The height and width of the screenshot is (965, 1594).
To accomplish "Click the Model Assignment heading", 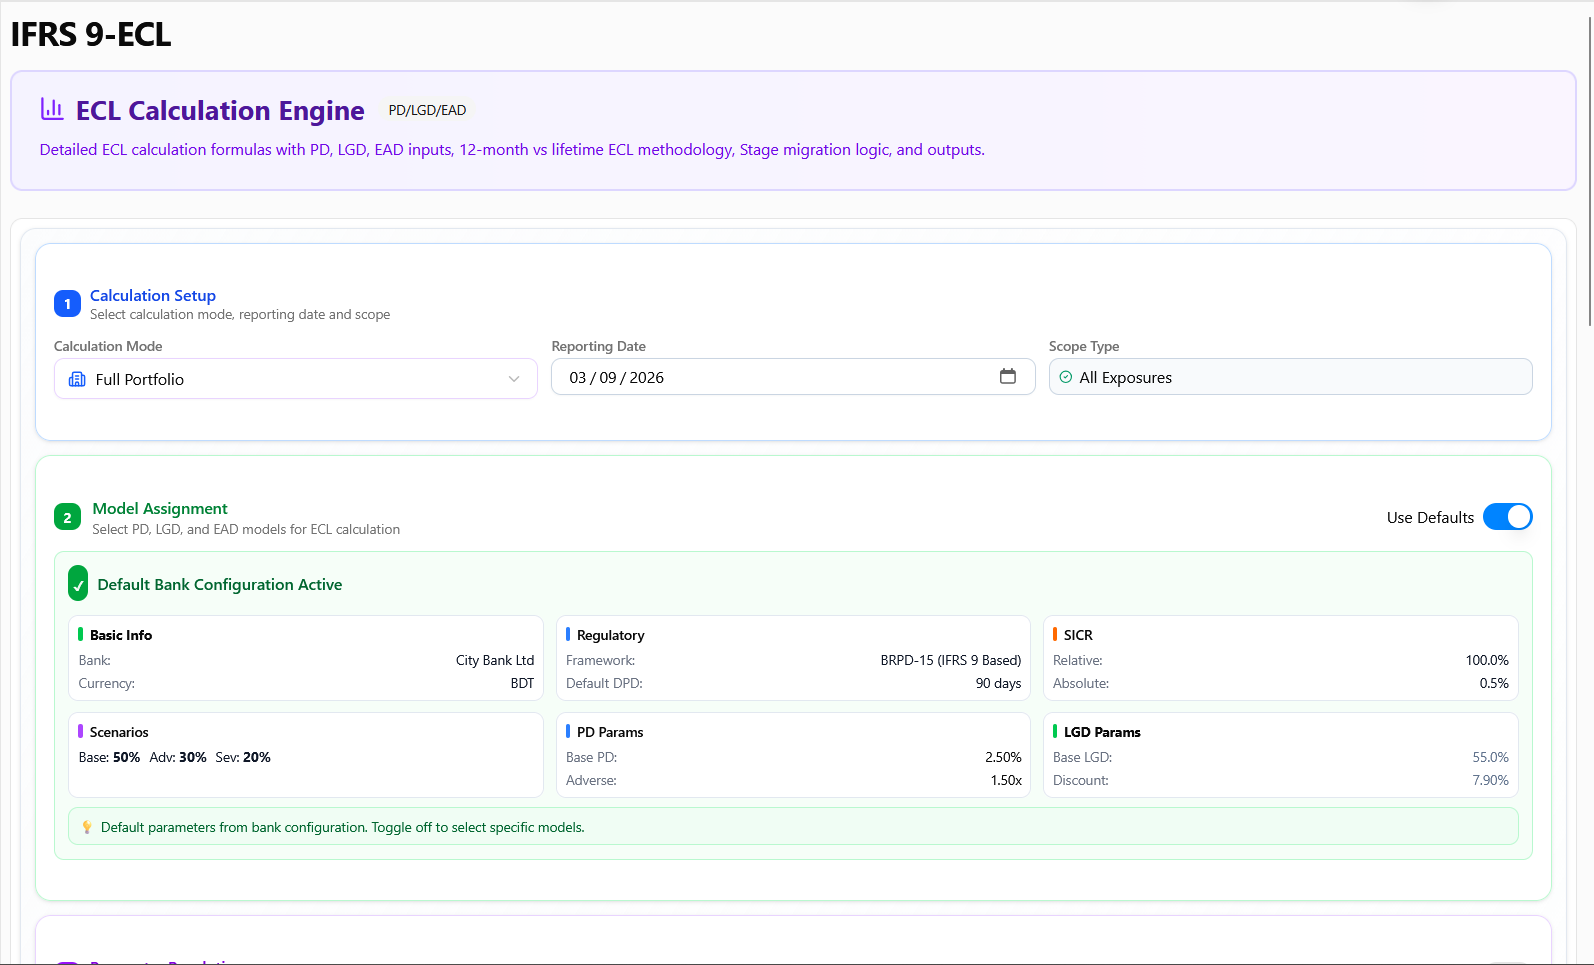I will (160, 508).
